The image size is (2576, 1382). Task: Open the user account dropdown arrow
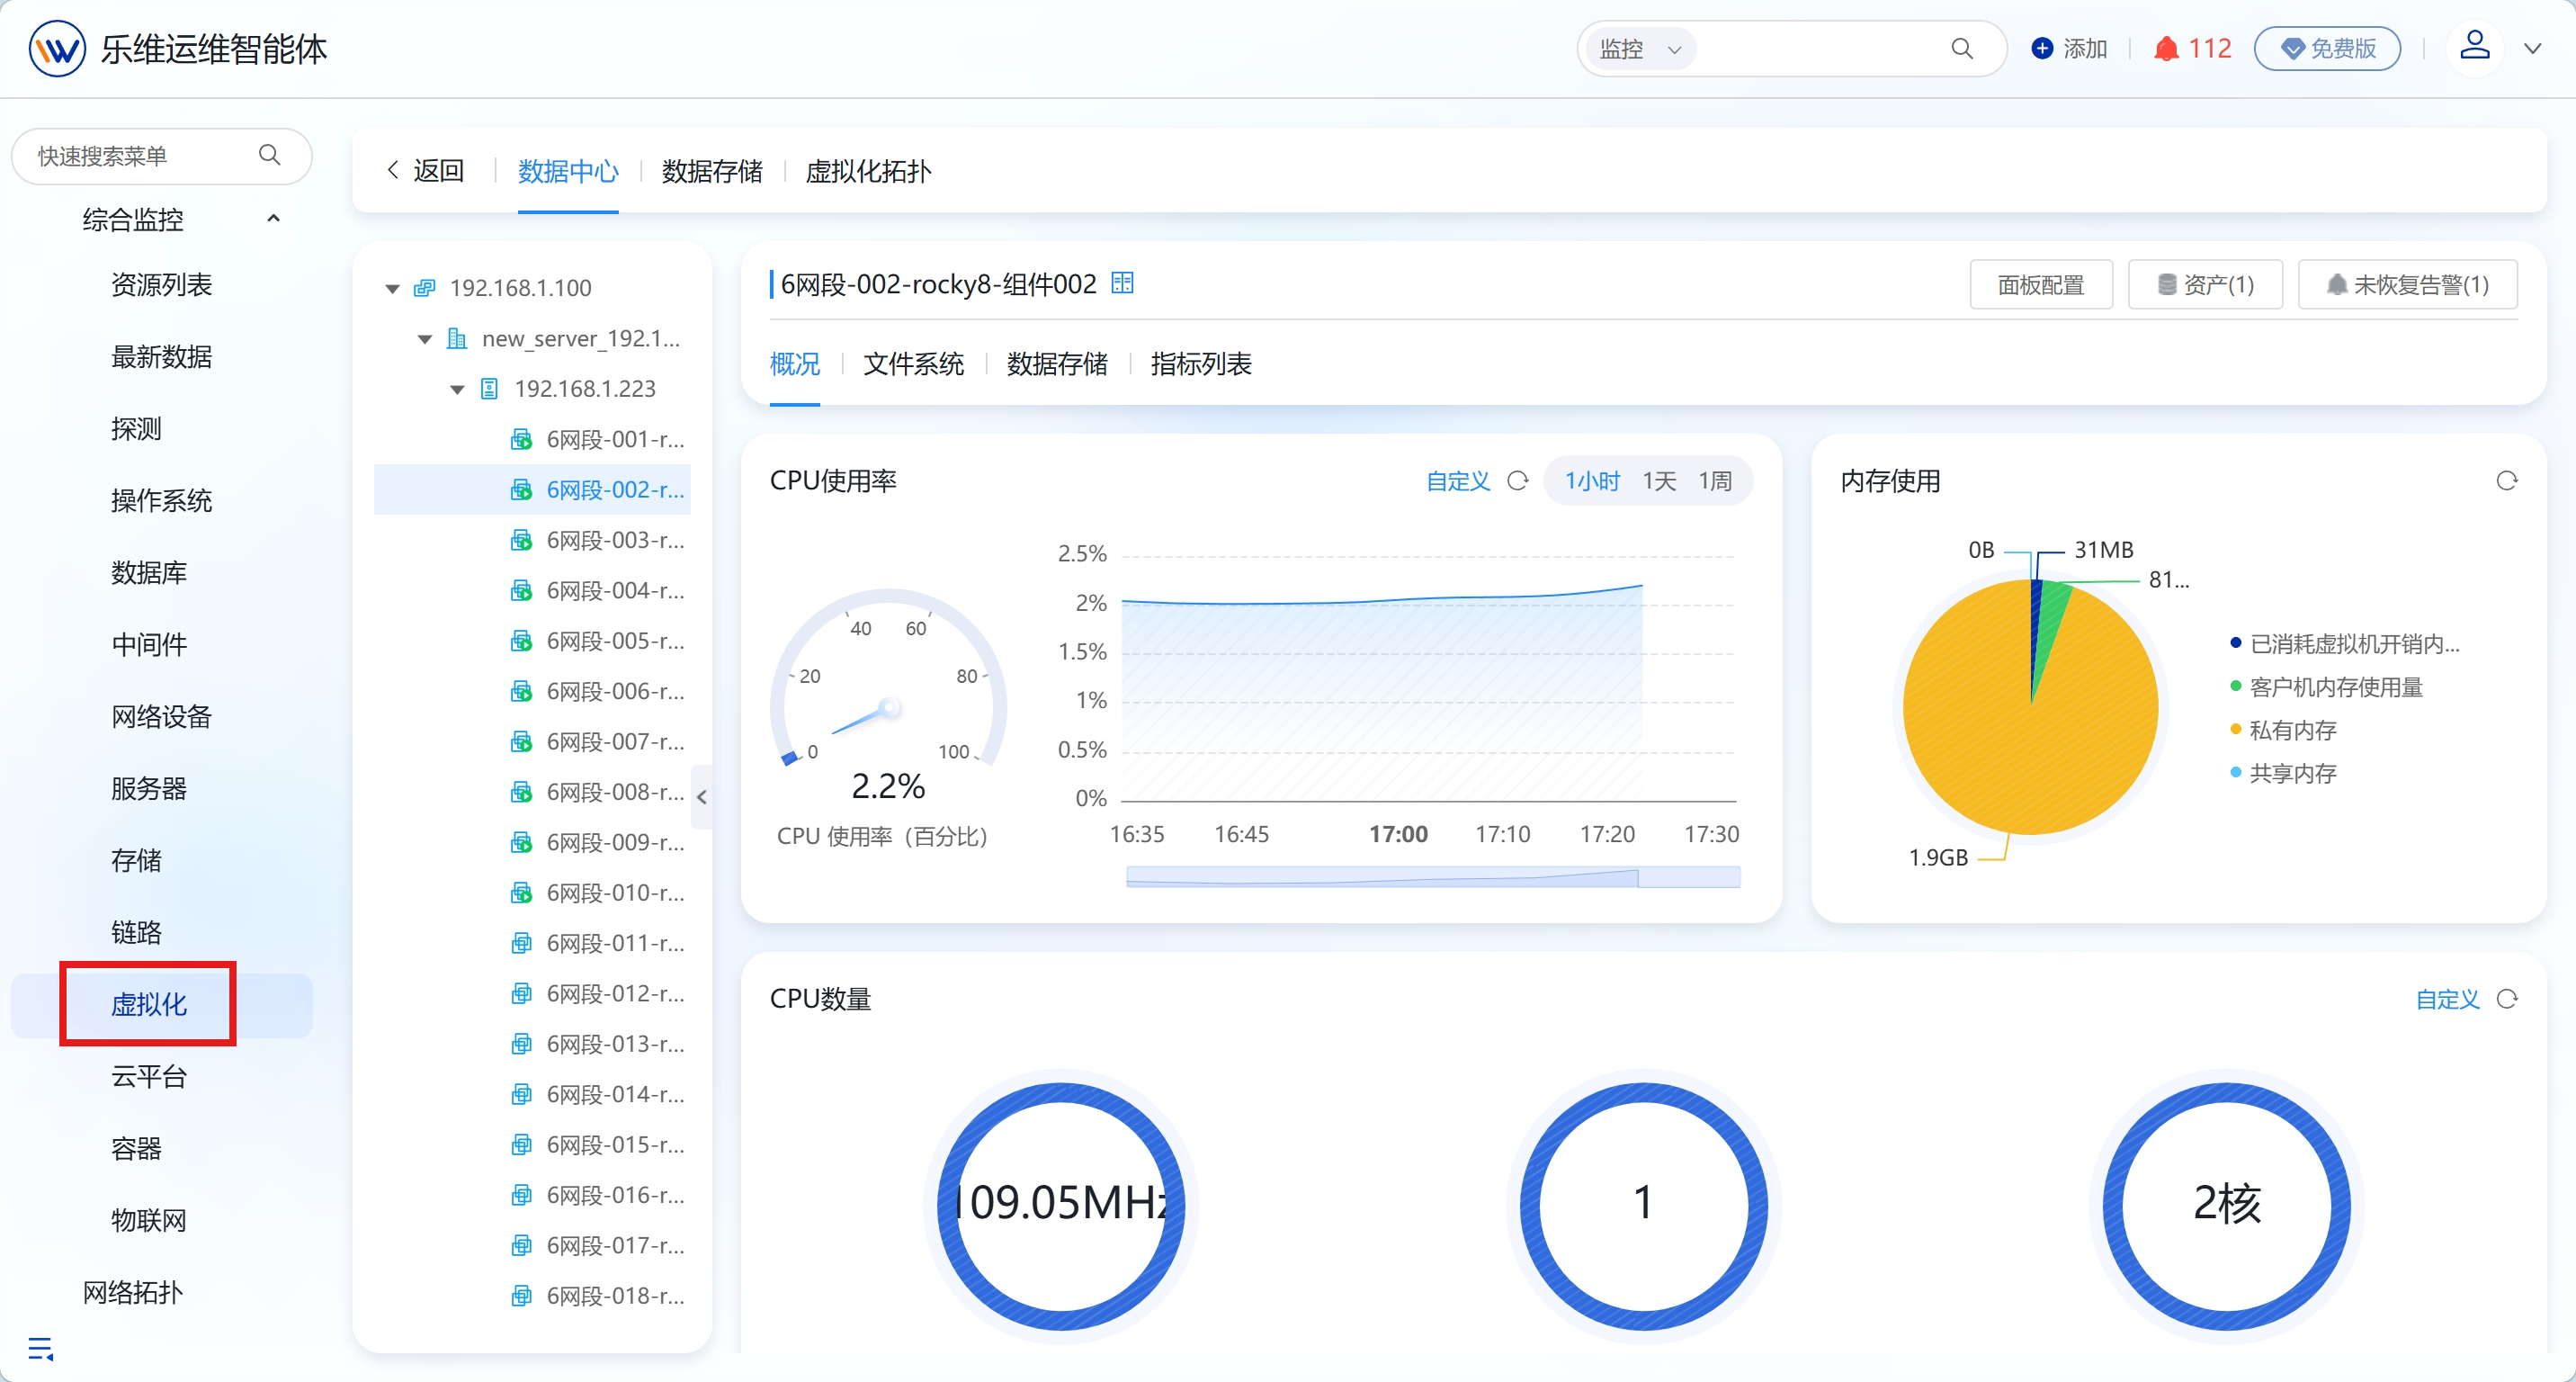[x=2532, y=48]
